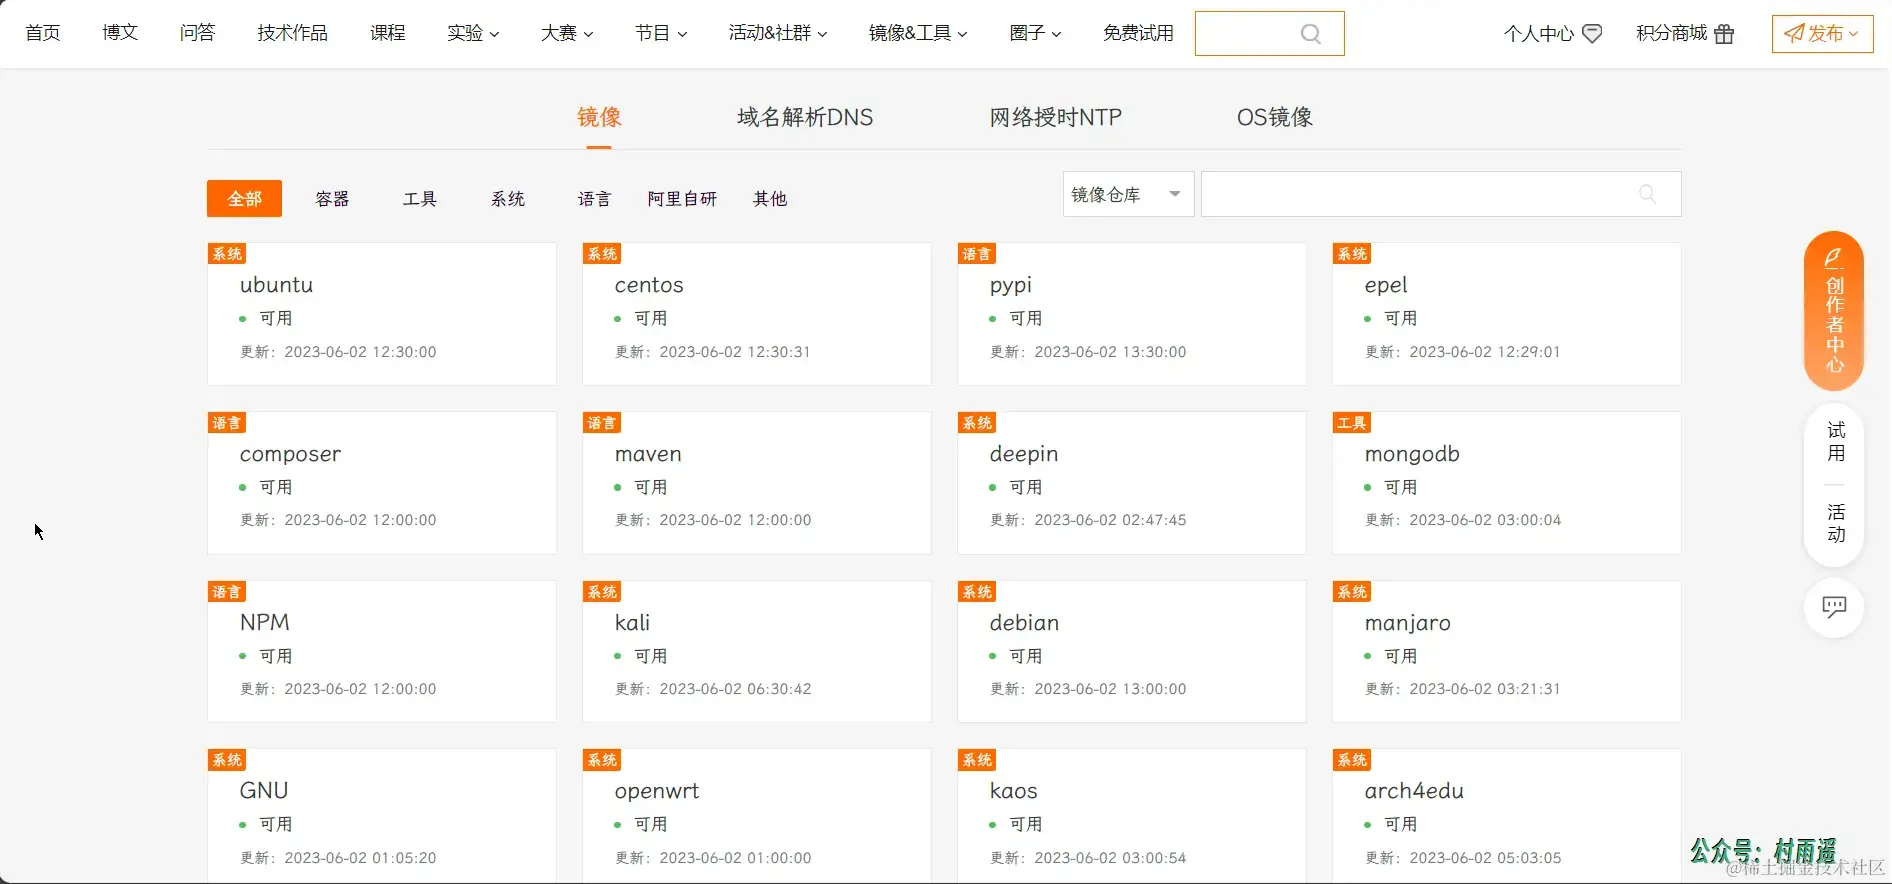Image resolution: width=1892 pixels, height=884 pixels.
Task: Open 个人中心
Action: (1538, 34)
